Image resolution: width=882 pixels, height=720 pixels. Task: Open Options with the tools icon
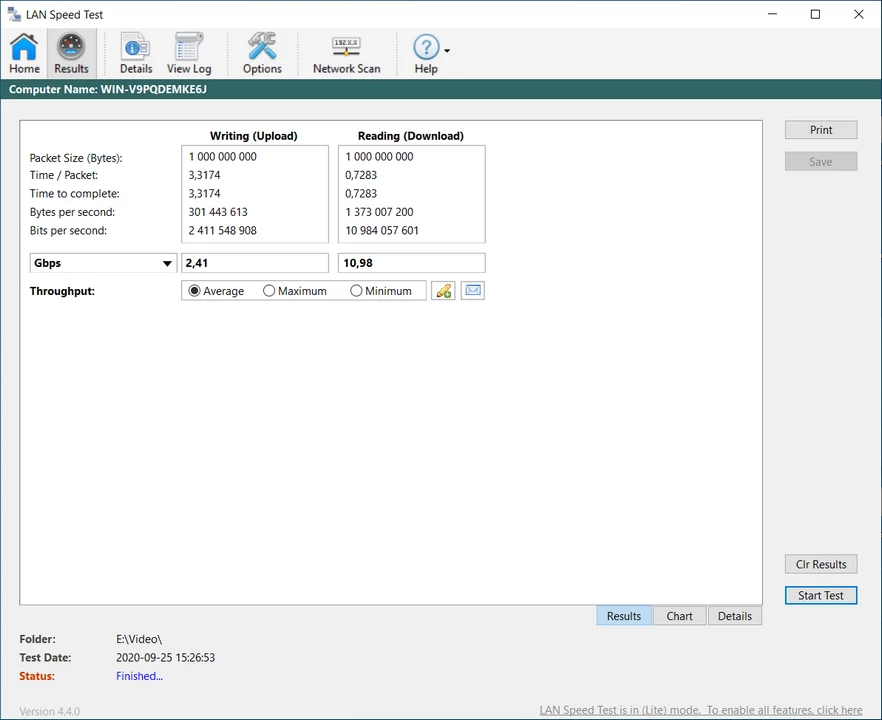(x=262, y=53)
